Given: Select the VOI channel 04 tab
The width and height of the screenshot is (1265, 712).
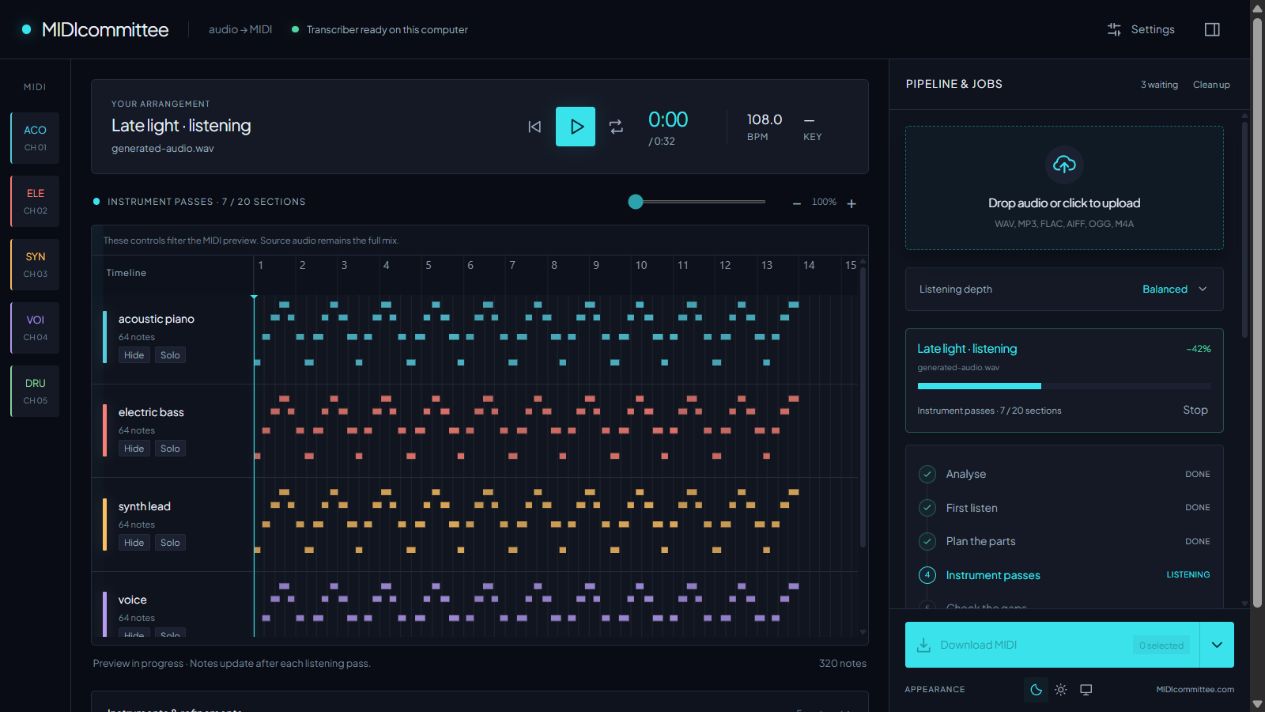Looking at the screenshot, I should point(35,327).
